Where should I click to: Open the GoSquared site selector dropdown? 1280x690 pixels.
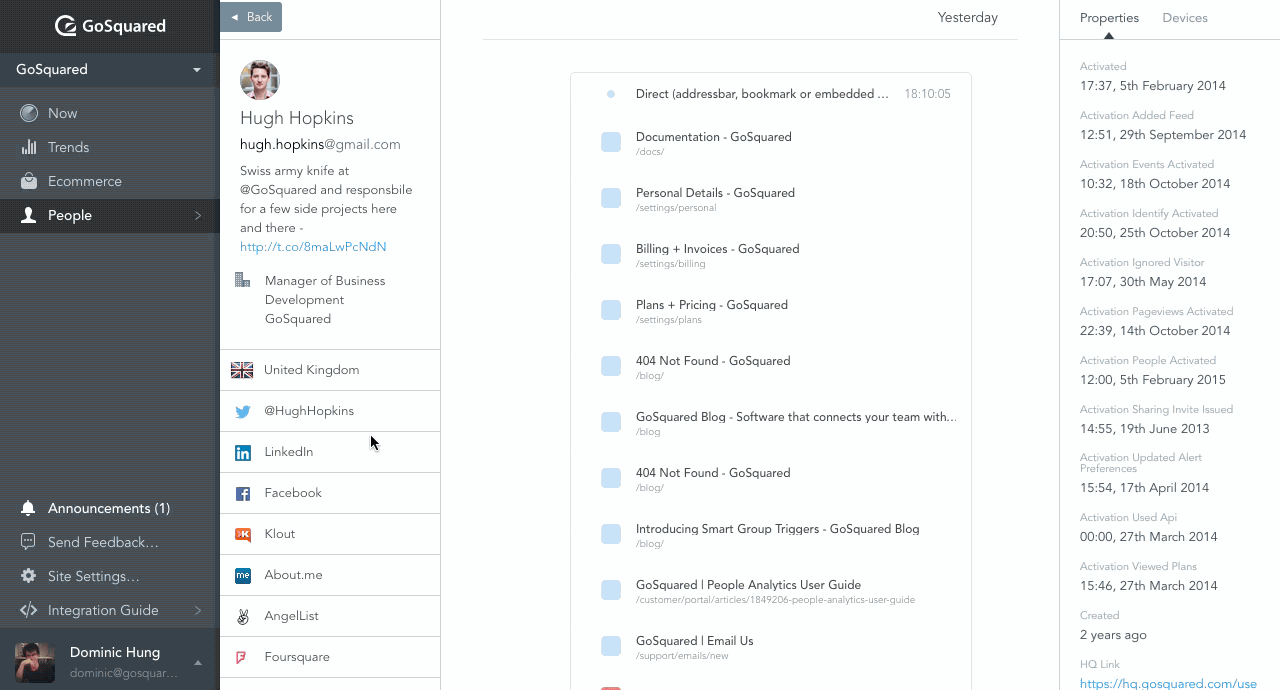pyautogui.click(x=110, y=69)
